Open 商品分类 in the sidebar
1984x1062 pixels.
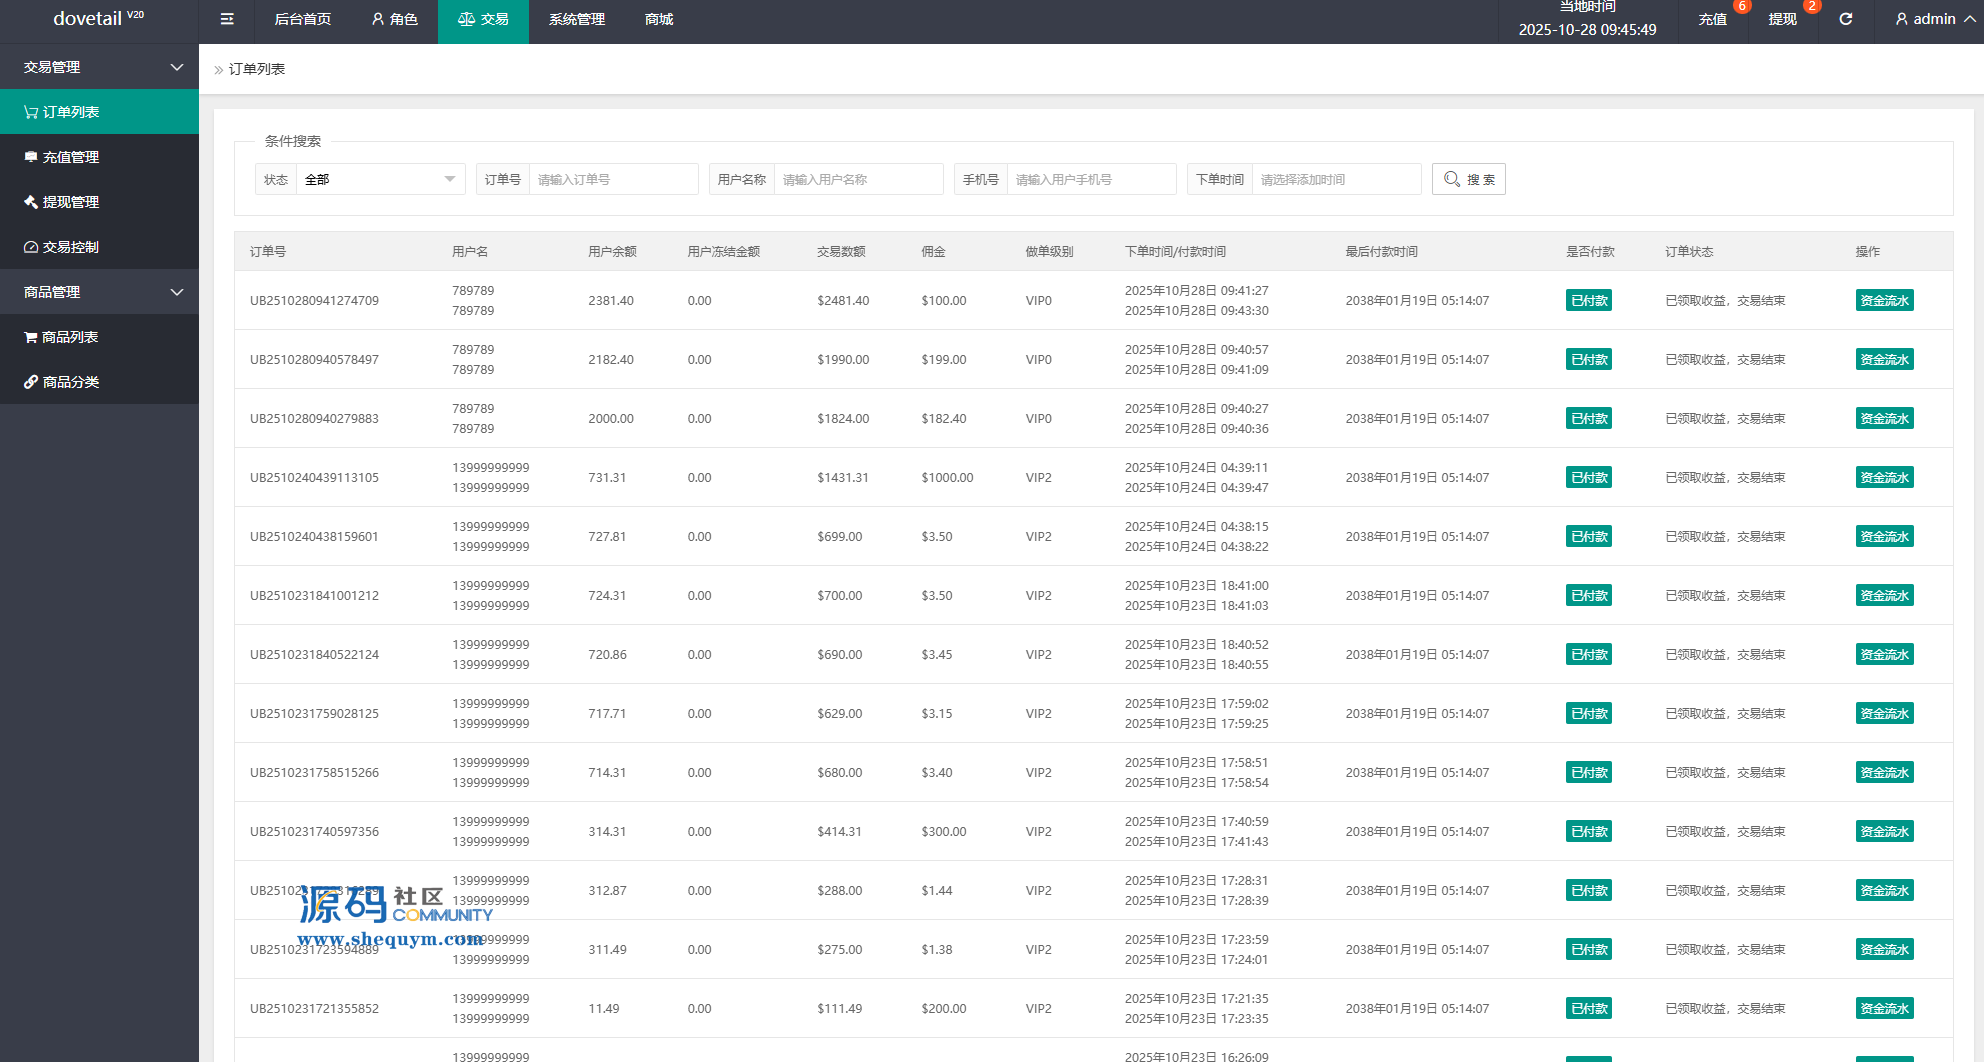[99, 382]
